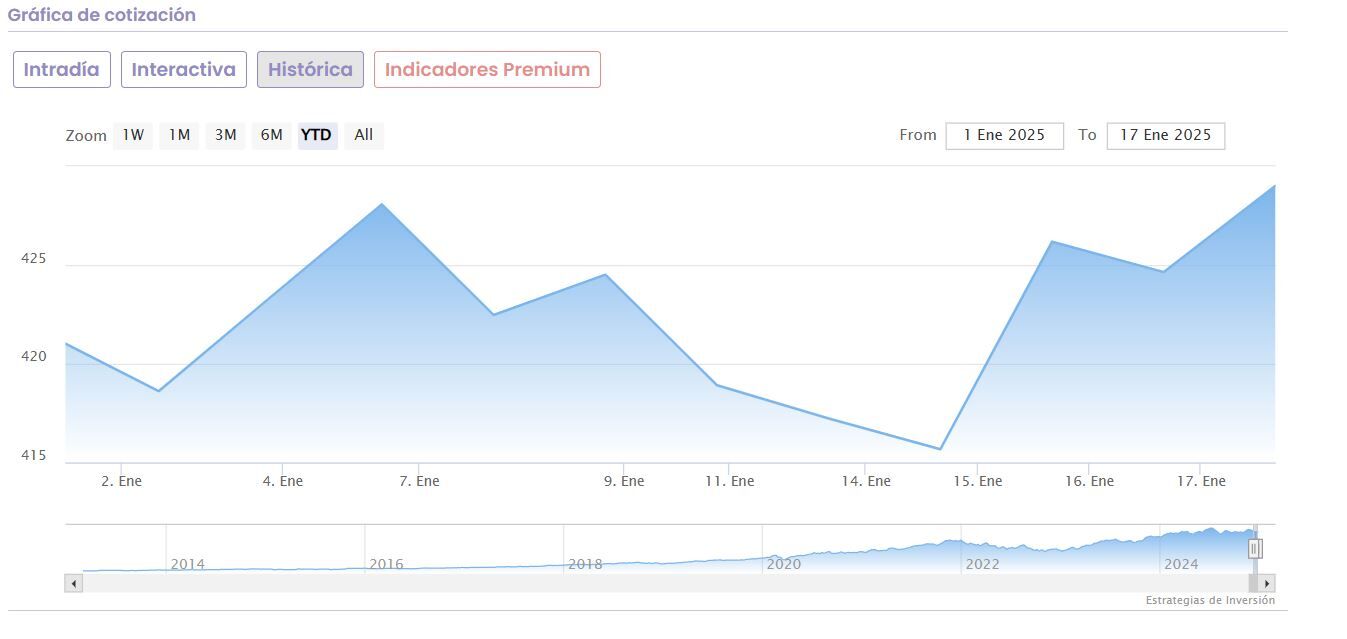Click the navigator scrollbar track
Image resolution: width=1347 pixels, height=639 pixels.
click(660, 583)
